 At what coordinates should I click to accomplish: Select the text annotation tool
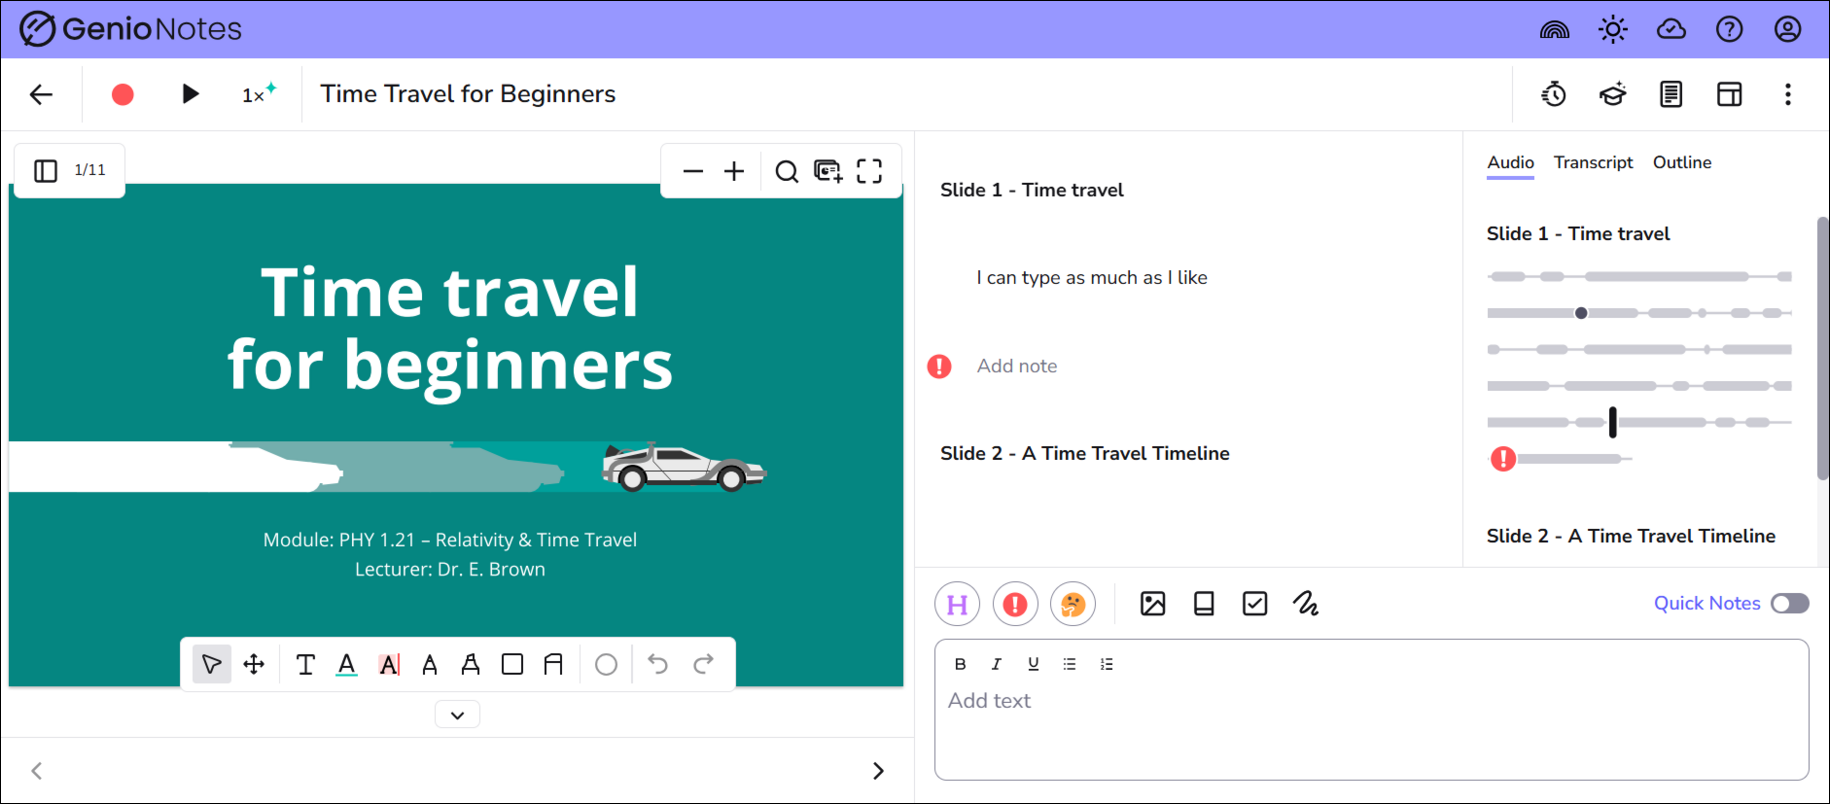[x=306, y=664]
